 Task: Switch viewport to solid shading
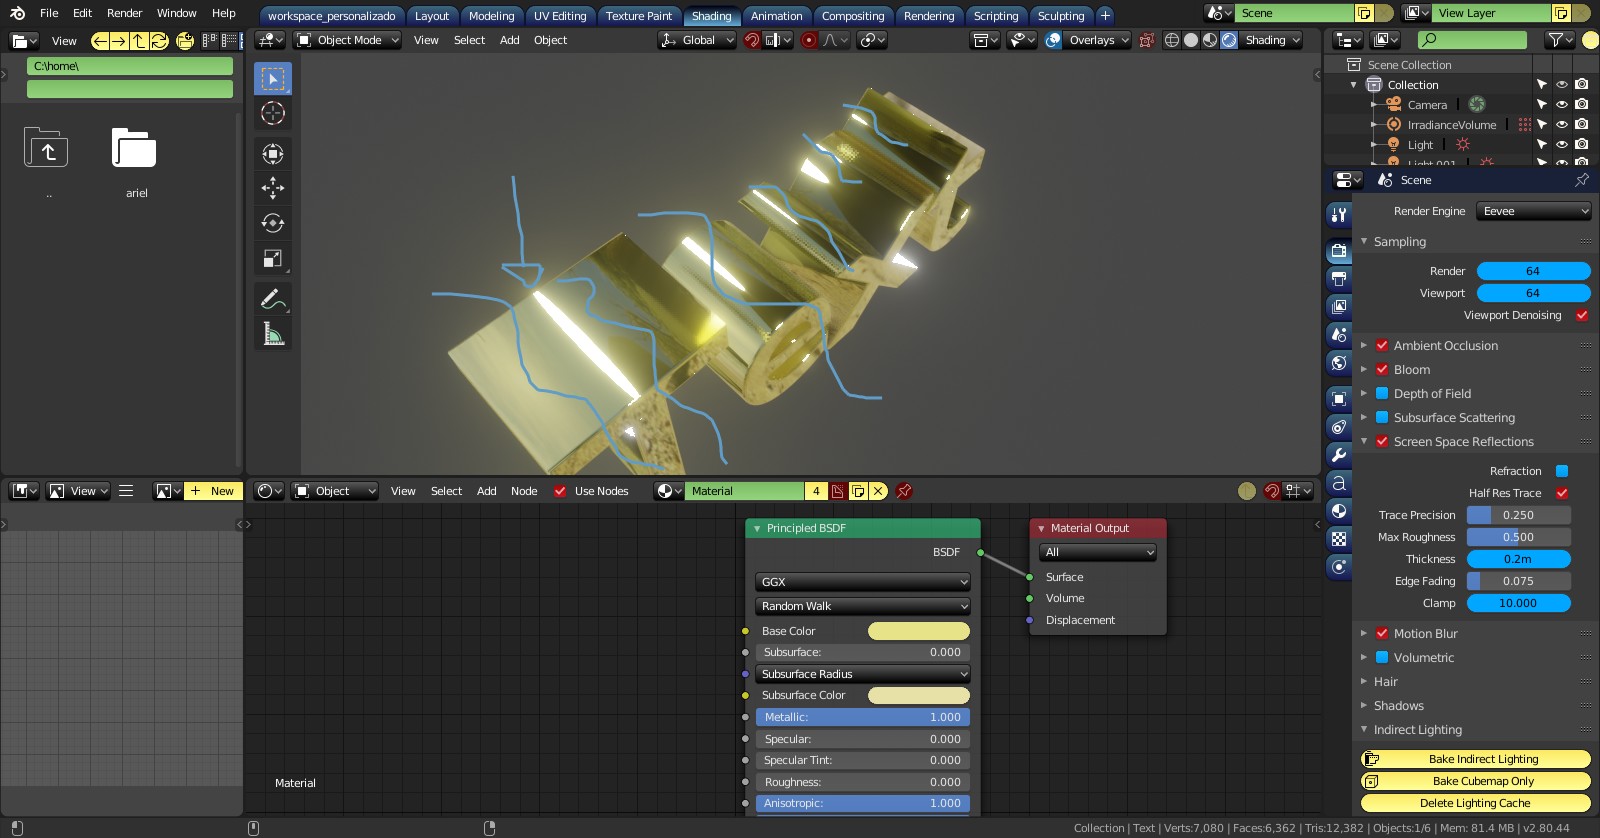tap(1191, 40)
